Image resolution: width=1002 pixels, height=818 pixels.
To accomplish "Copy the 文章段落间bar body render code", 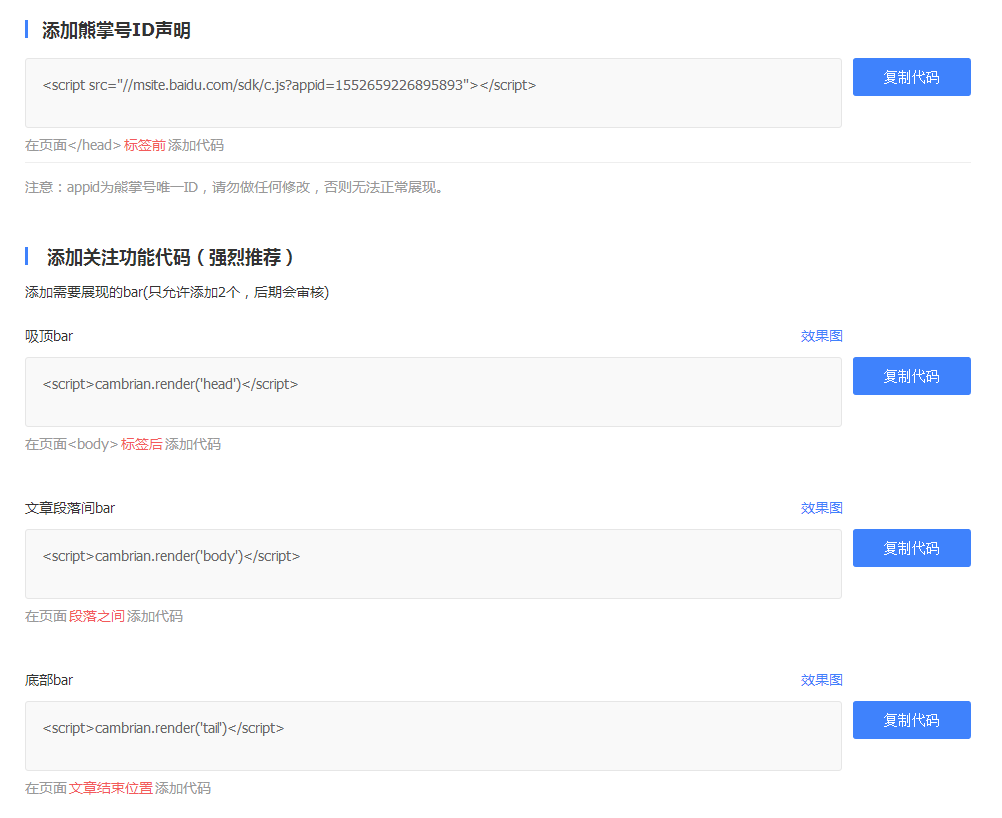I will pos(911,548).
